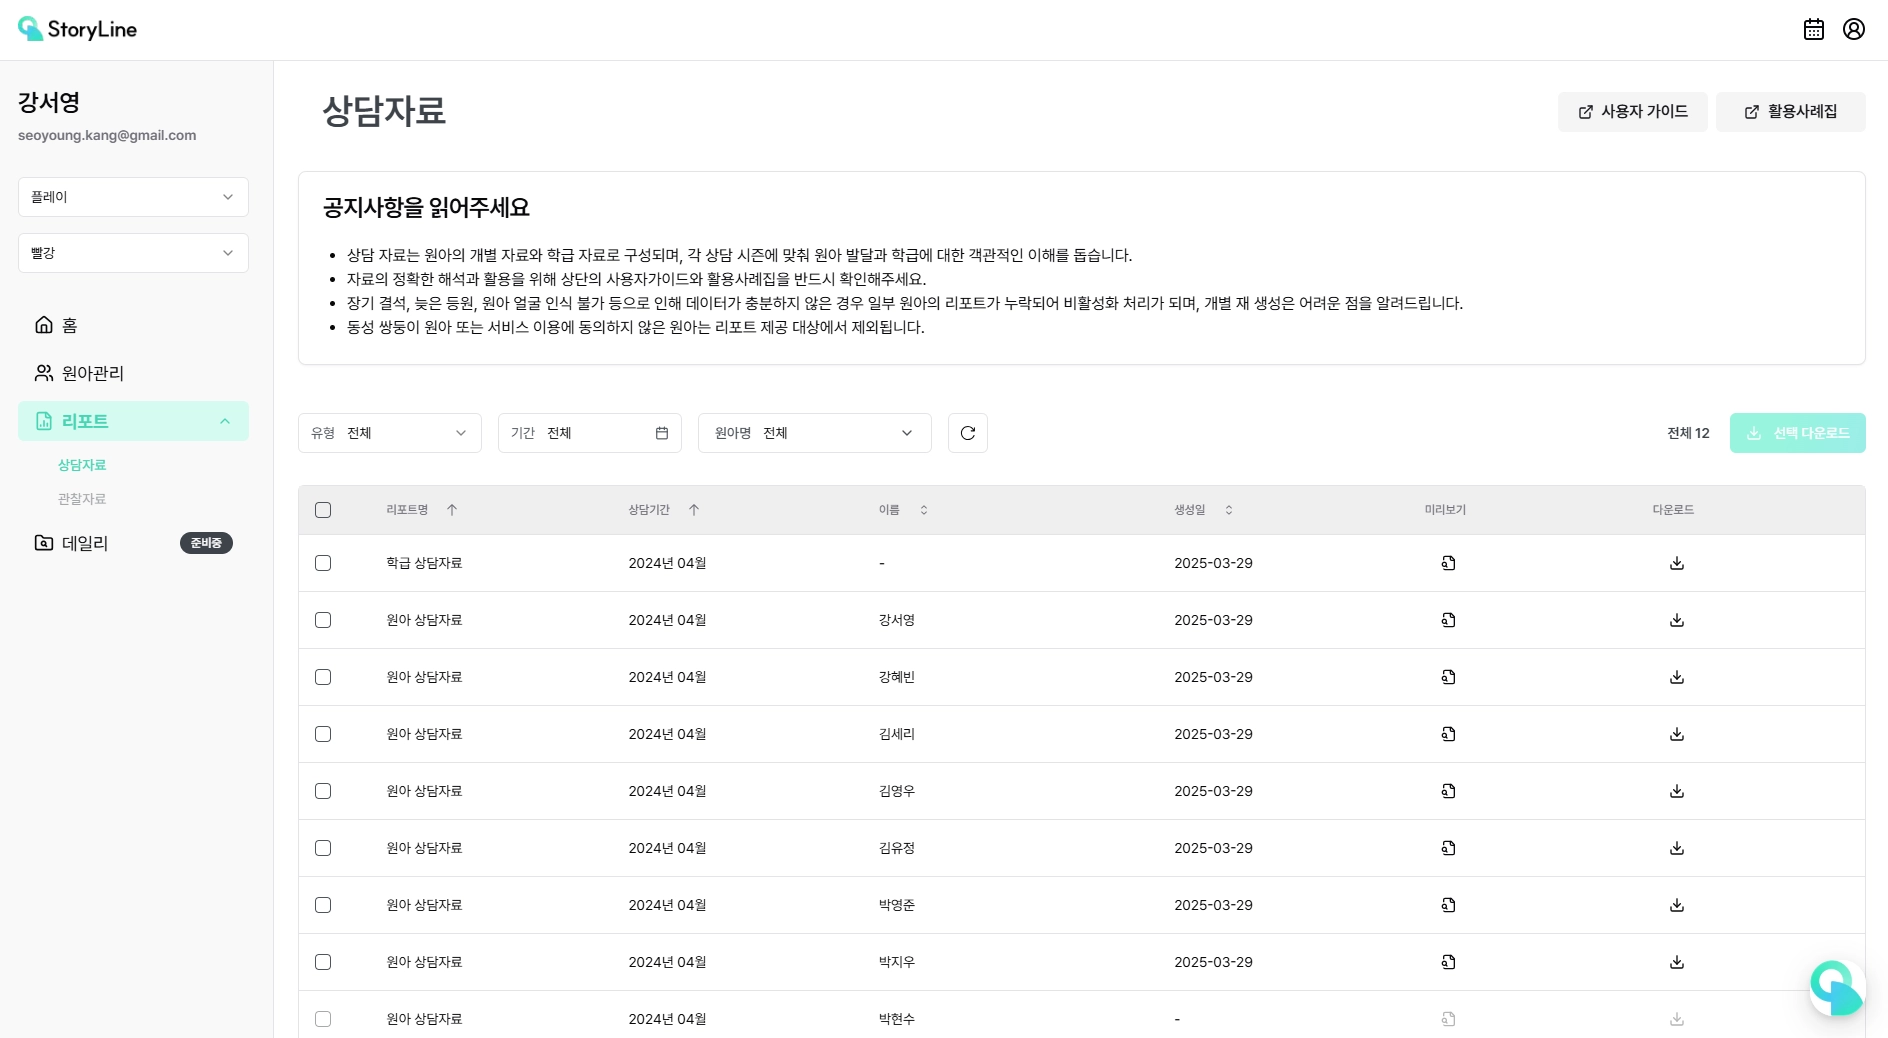Viewport: 1888px width, 1038px height.
Task: Sort by 리포트명 column arrow
Action: pos(452,510)
